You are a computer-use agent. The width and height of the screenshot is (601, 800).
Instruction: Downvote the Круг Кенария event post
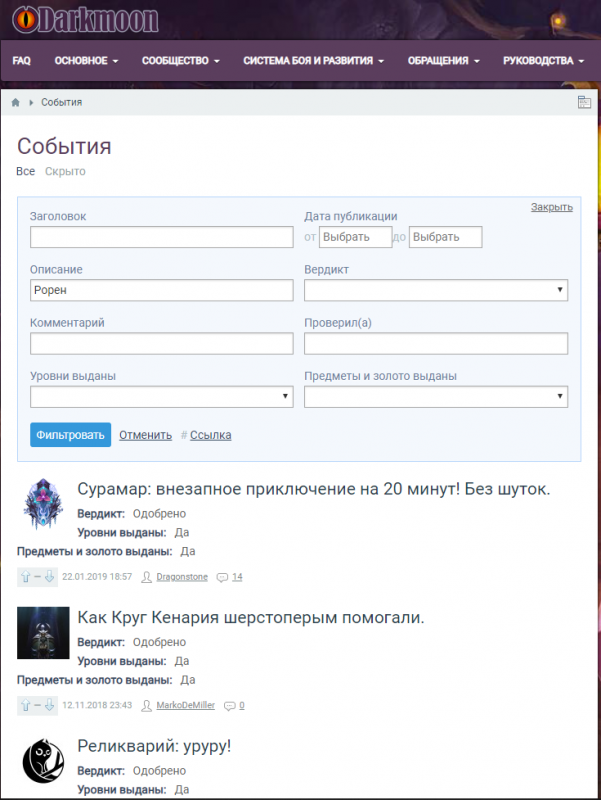tap(49, 706)
